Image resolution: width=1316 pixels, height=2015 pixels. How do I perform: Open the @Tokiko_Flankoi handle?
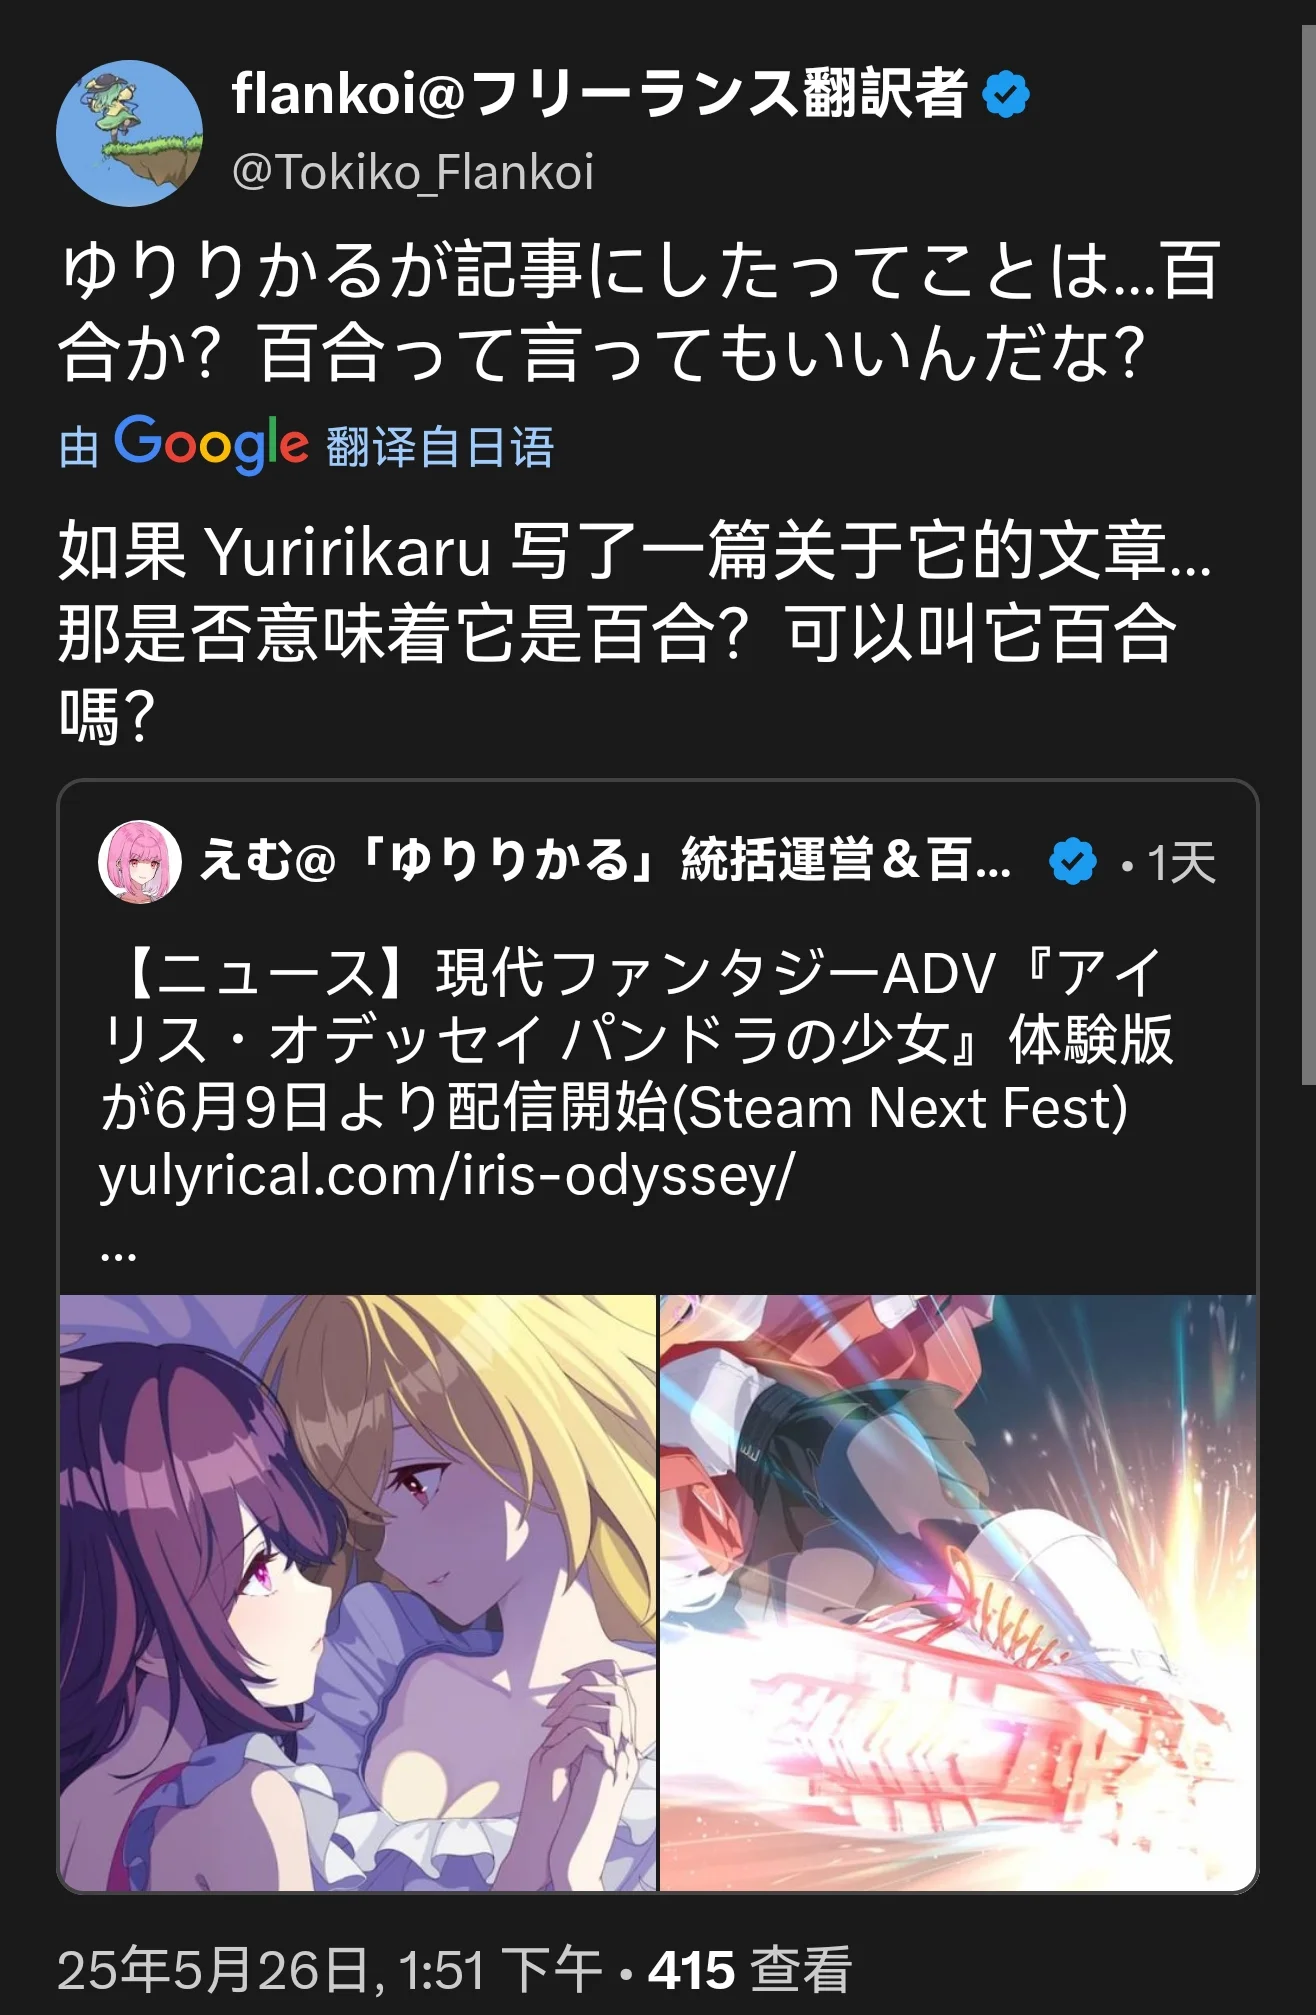pos(413,172)
